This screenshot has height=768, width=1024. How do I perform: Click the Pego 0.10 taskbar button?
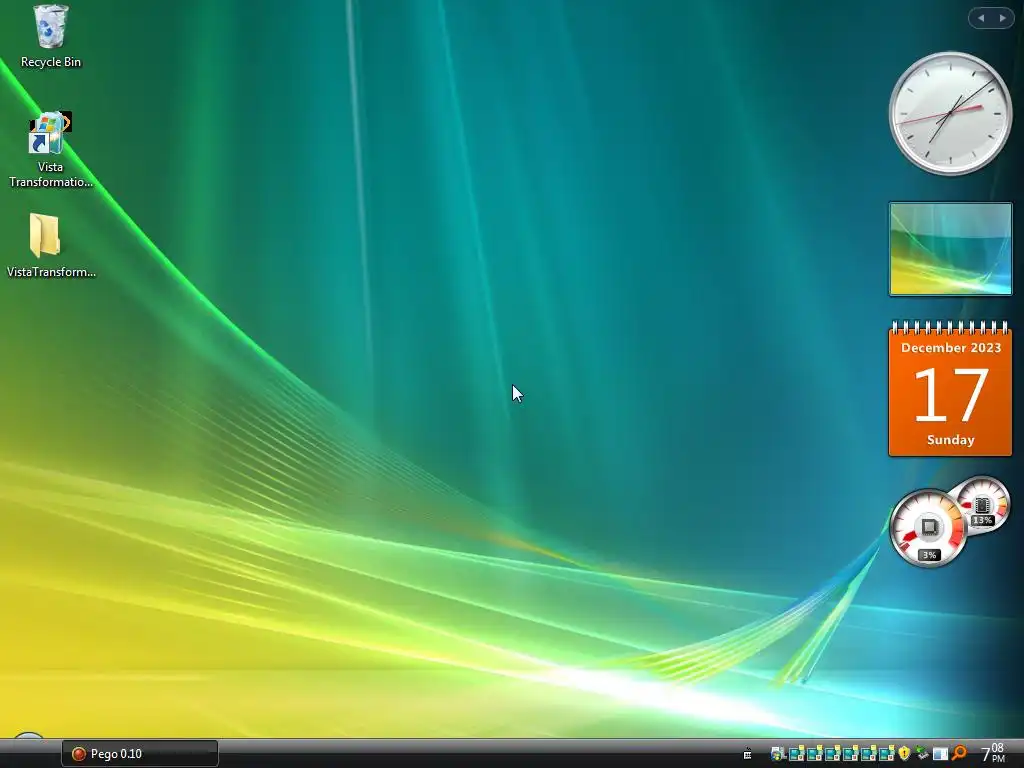(140, 754)
